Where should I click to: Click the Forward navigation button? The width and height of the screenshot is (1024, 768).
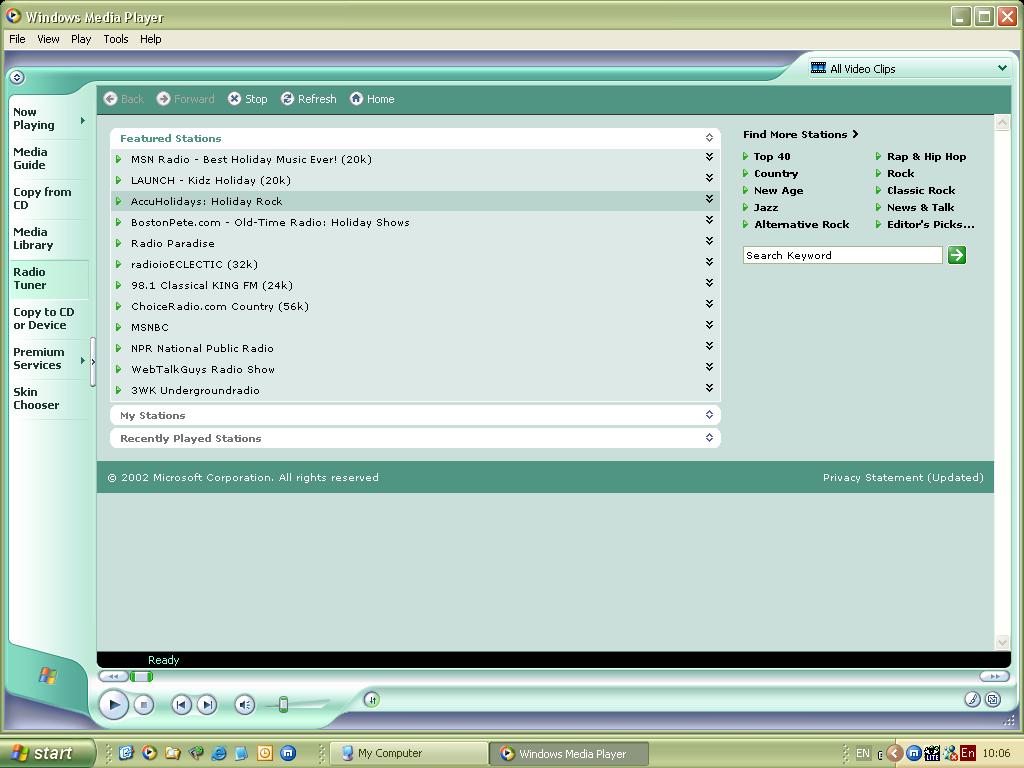coord(185,99)
